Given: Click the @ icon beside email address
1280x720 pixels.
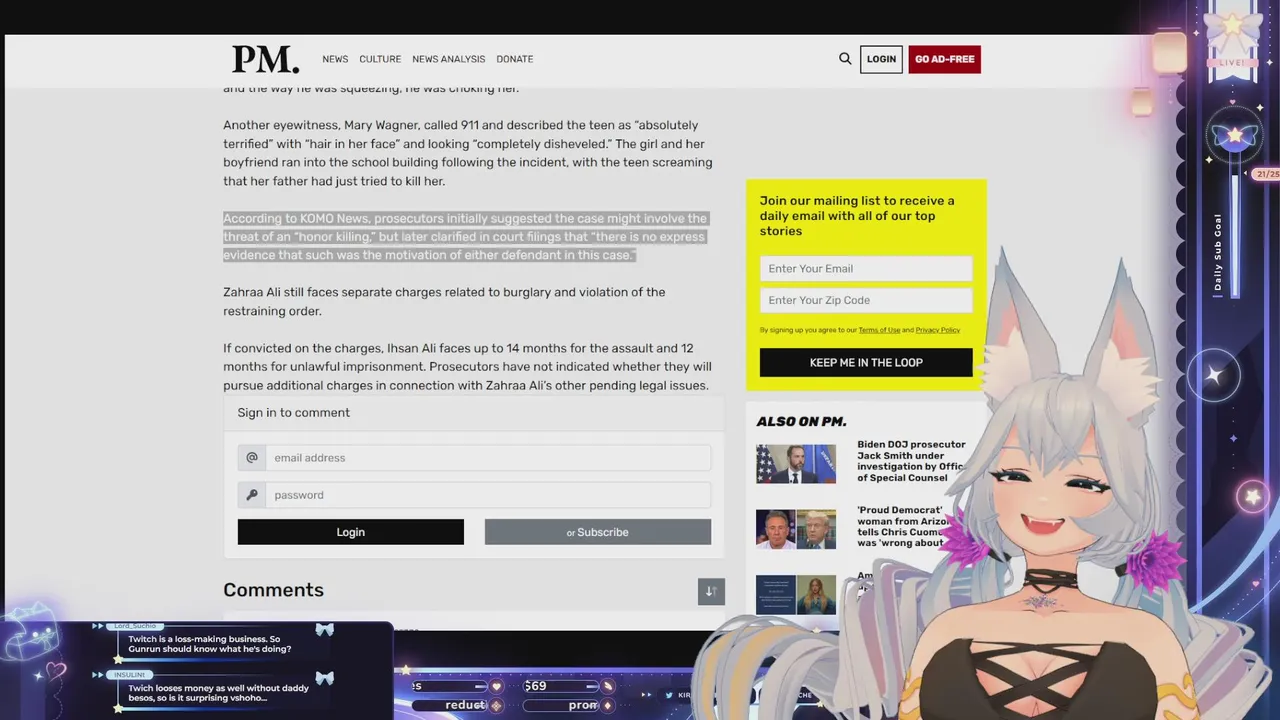Looking at the screenshot, I should pyautogui.click(x=252, y=458).
